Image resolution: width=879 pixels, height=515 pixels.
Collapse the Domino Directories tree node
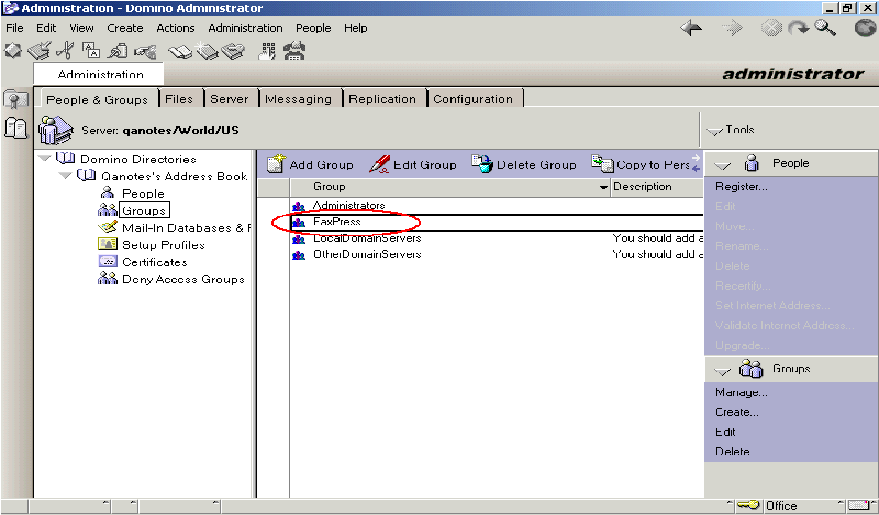tap(45, 159)
